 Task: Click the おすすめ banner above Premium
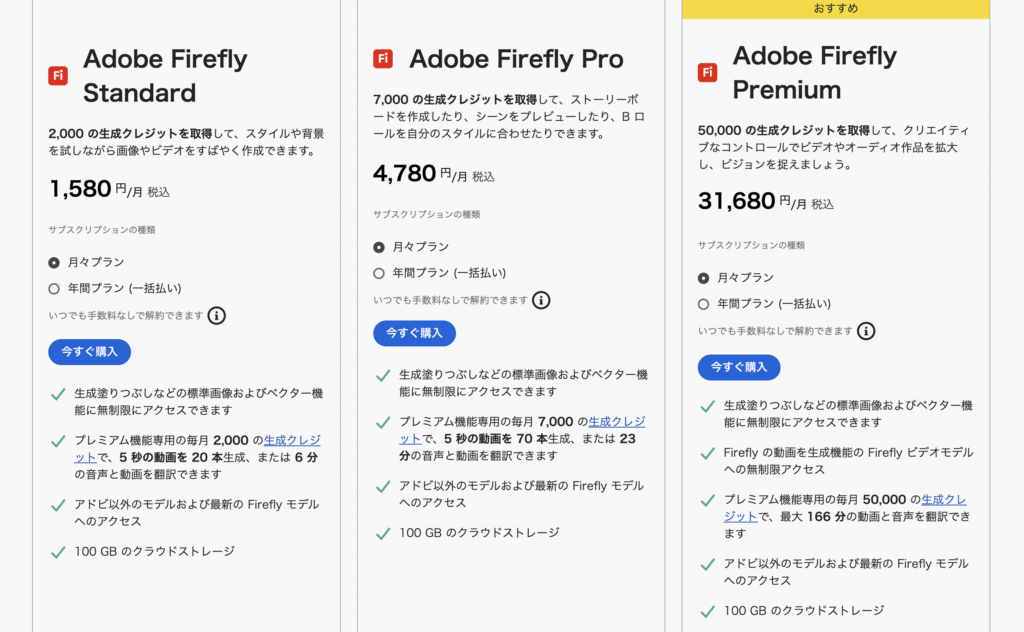point(835,9)
